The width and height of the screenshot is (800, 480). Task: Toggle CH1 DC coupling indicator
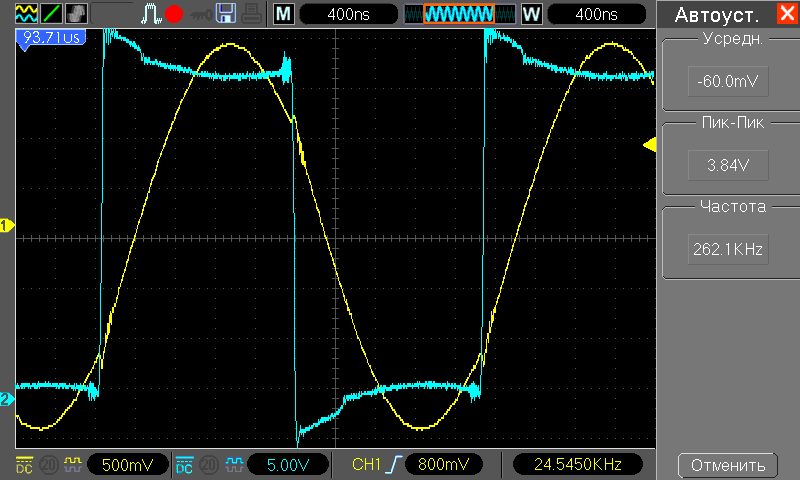point(24,465)
